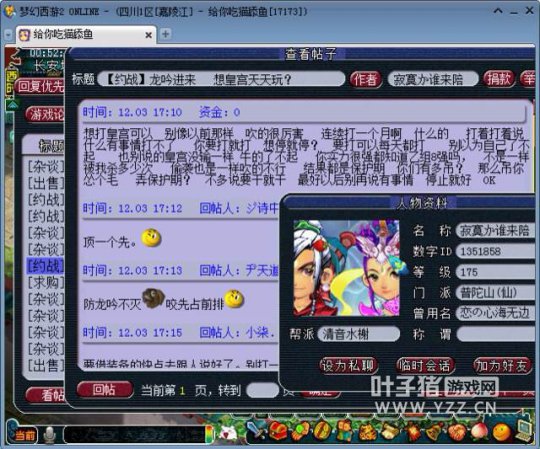Click the 回帖 reply button
The image size is (540, 449).
tap(104, 390)
